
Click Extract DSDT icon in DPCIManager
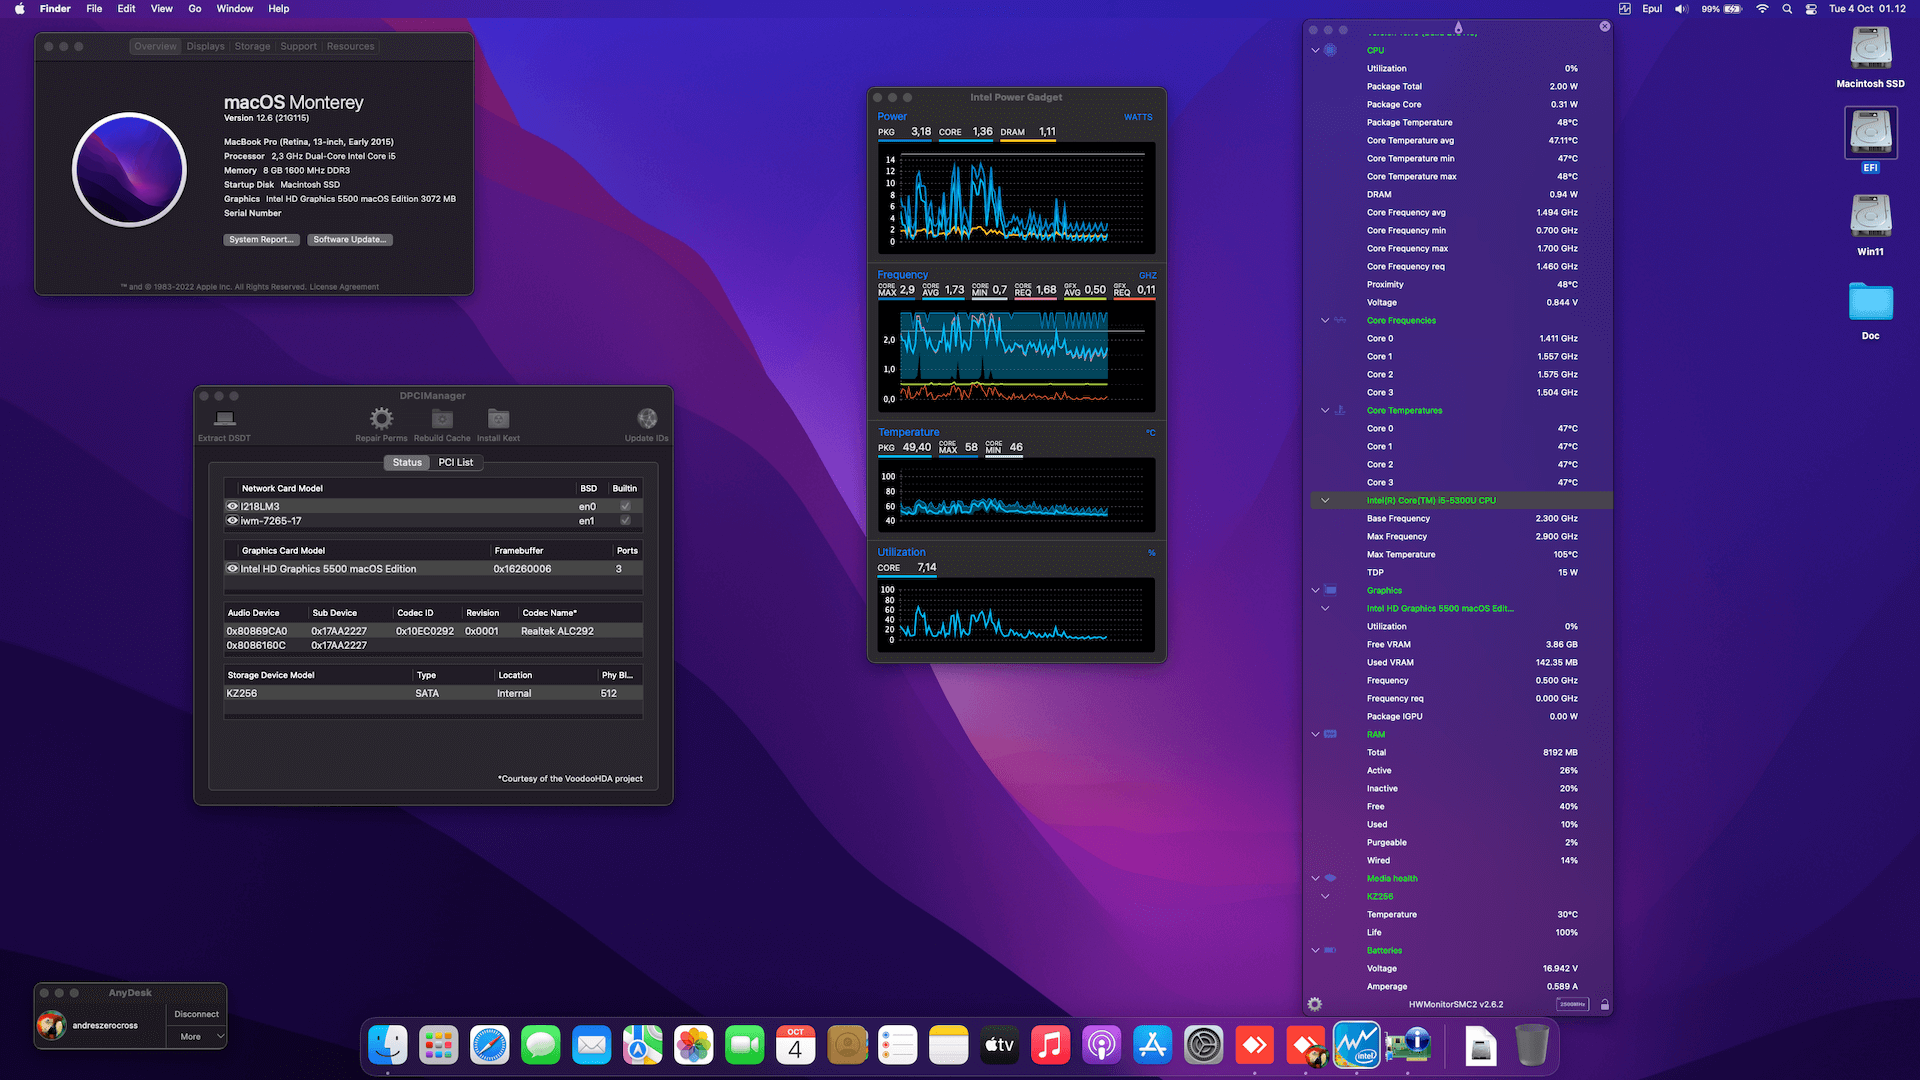225,418
